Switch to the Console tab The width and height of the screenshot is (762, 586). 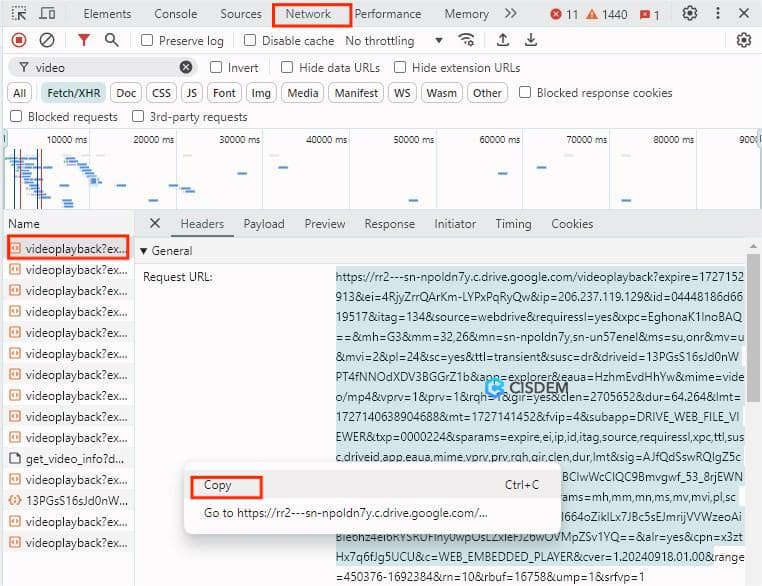pyautogui.click(x=175, y=14)
